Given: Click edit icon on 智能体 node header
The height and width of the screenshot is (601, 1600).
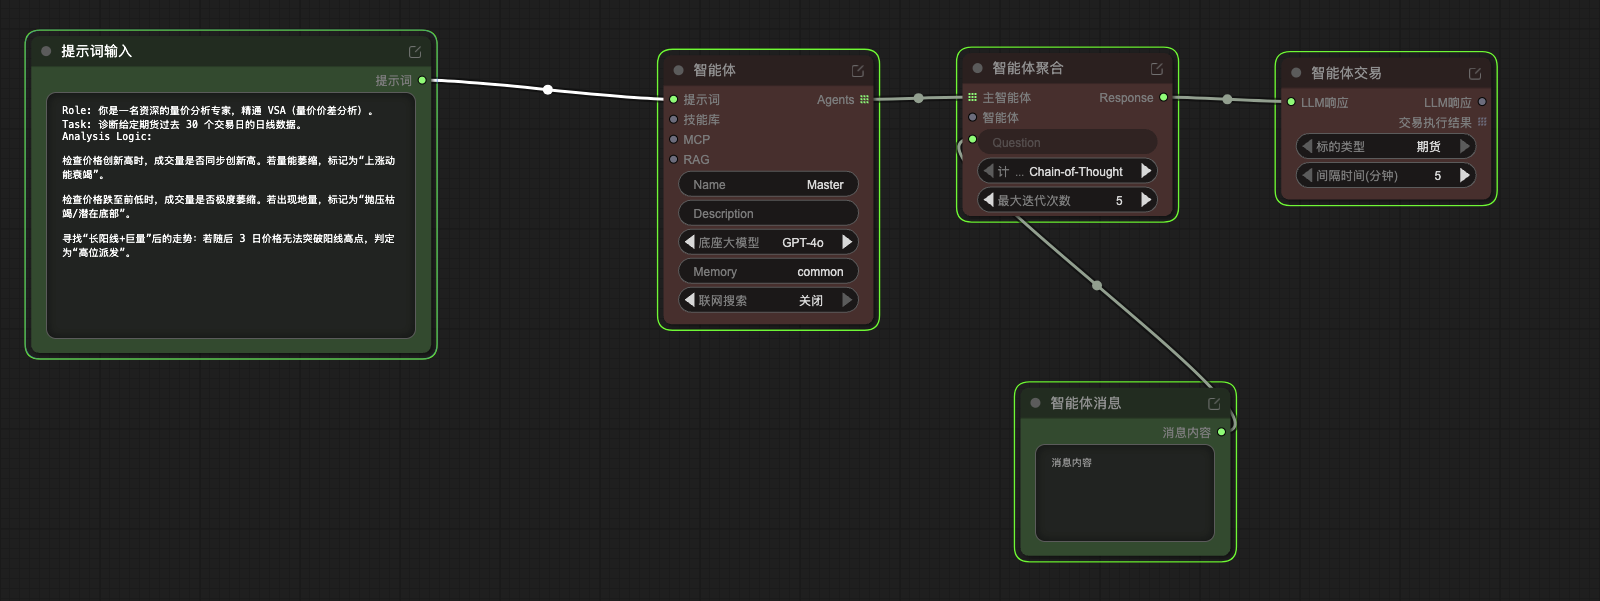Looking at the screenshot, I should (x=857, y=71).
